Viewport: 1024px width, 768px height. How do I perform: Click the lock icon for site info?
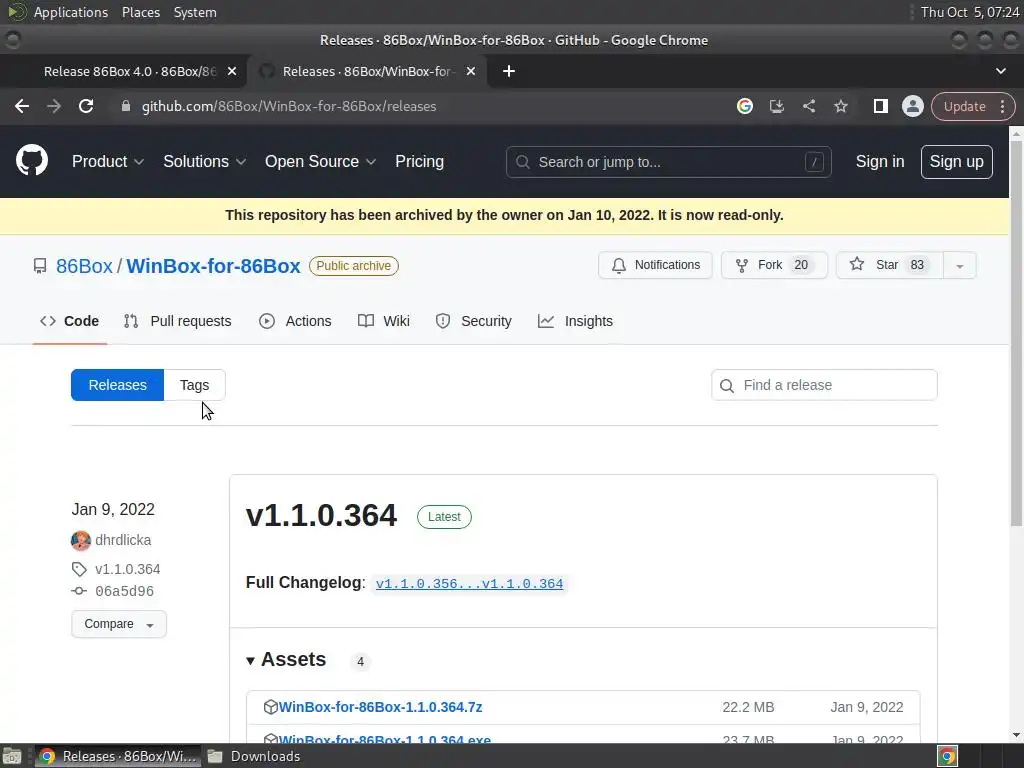126,106
